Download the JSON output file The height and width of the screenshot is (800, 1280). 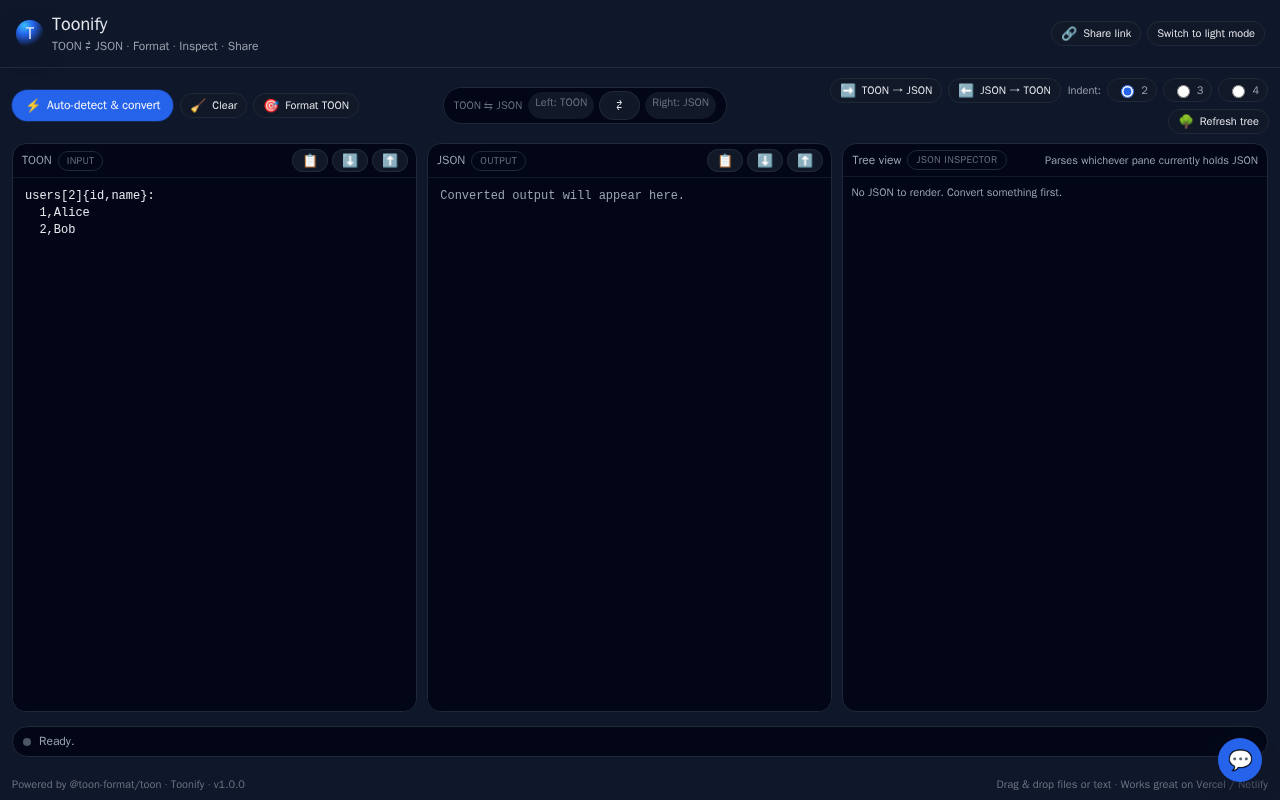(x=765, y=161)
